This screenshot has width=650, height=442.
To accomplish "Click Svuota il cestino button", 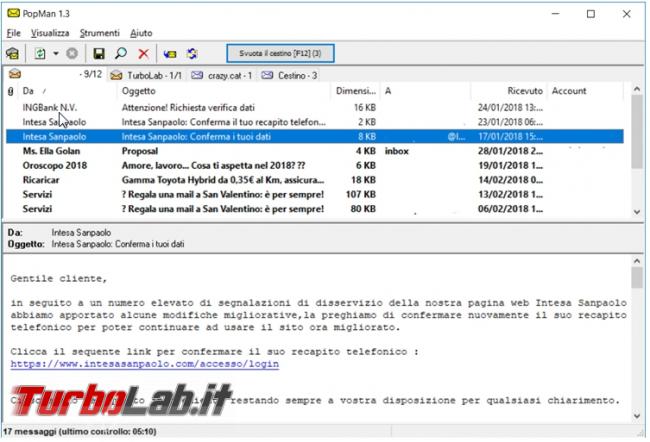I will click(x=280, y=53).
